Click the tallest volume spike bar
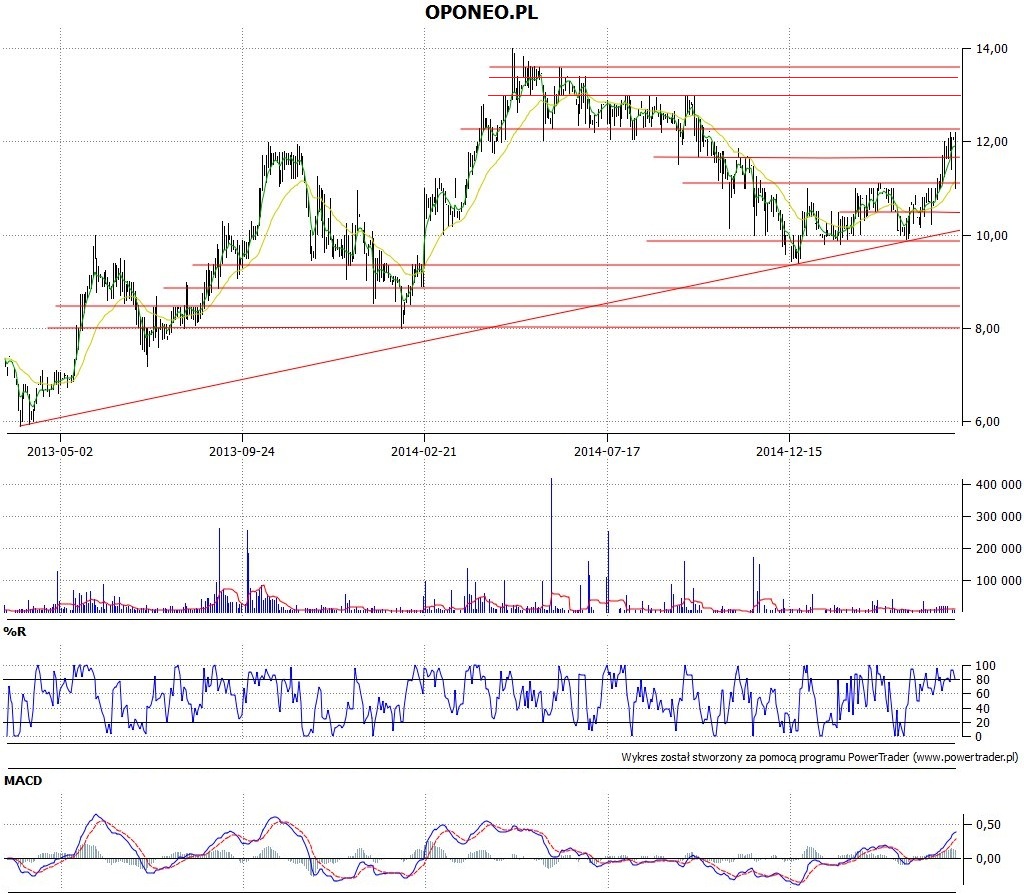 [x=551, y=545]
